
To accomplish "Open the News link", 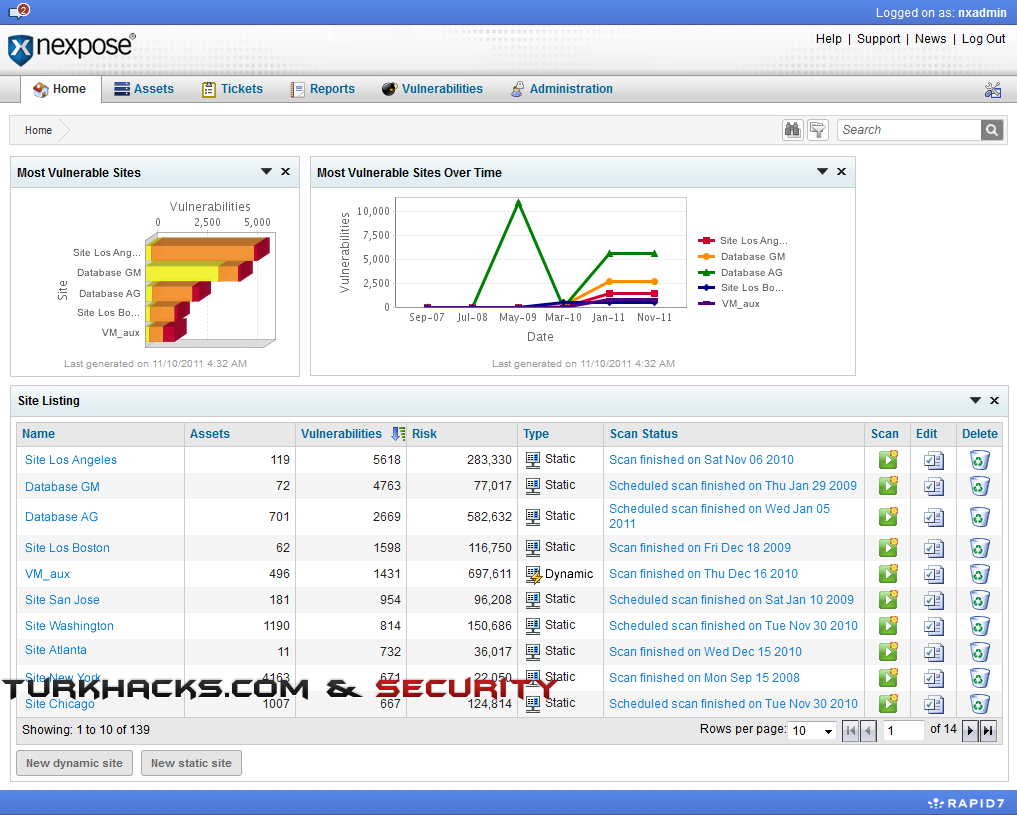I will 930,39.
